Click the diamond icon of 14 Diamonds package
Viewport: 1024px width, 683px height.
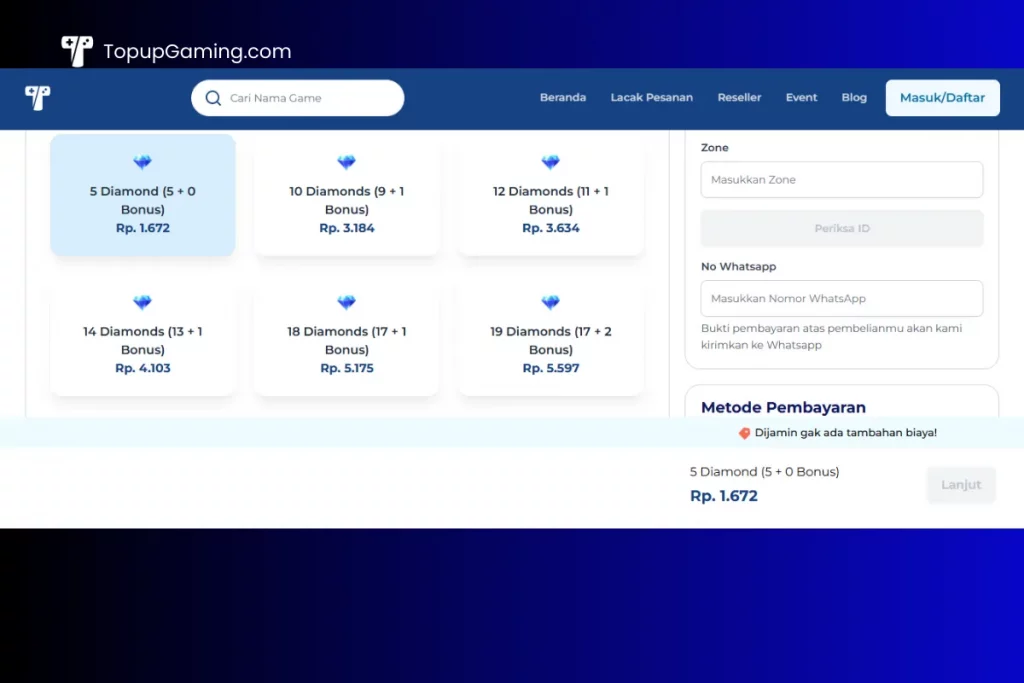(143, 303)
